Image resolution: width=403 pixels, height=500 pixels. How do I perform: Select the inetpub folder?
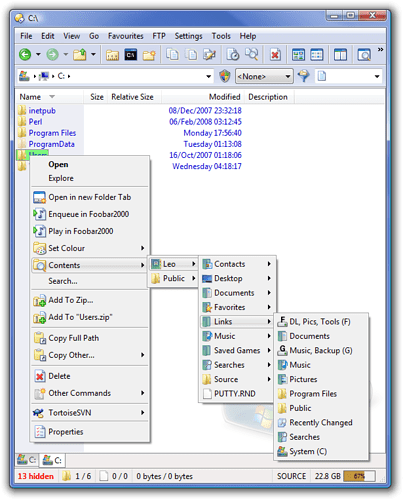(x=42, y=111)
